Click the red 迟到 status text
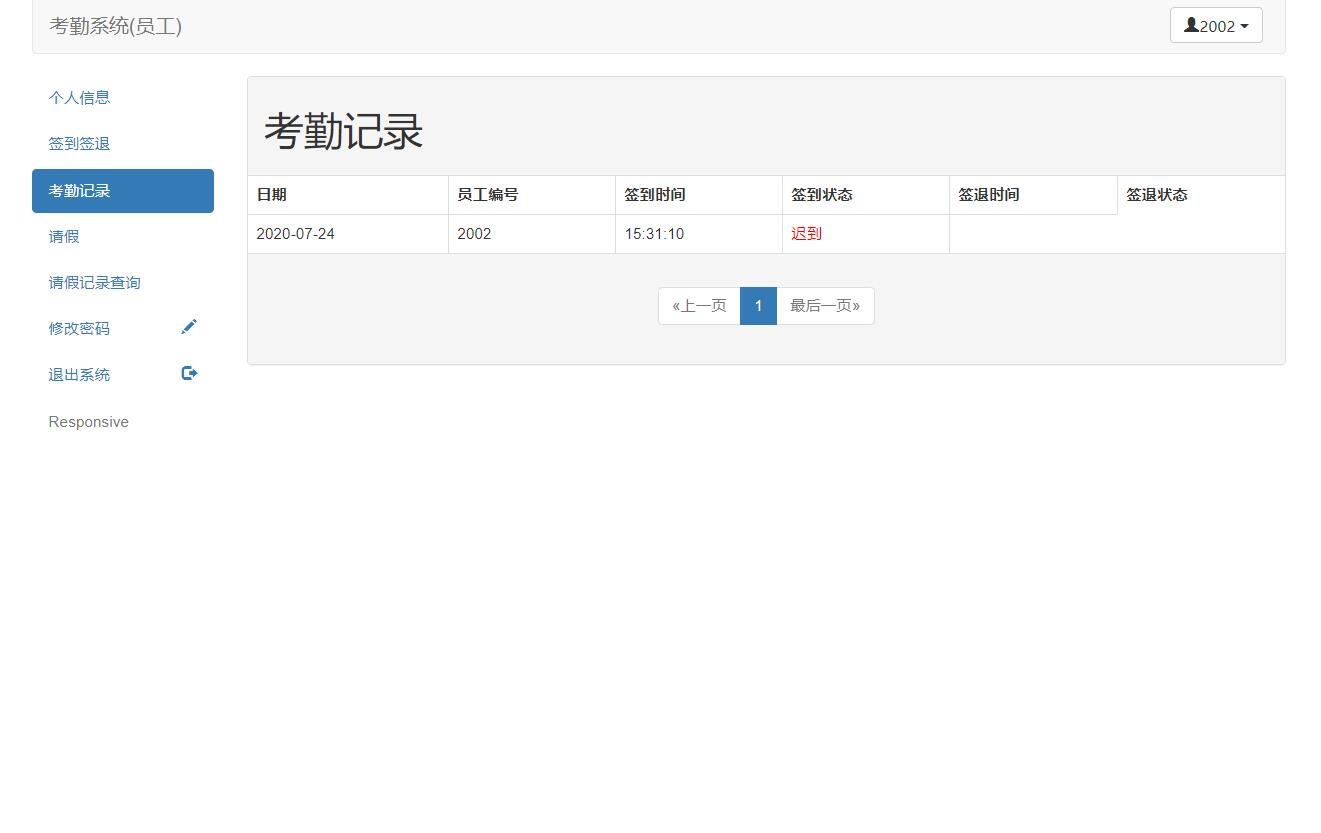Screen dimensions: 1321x833 pos(806,233)
